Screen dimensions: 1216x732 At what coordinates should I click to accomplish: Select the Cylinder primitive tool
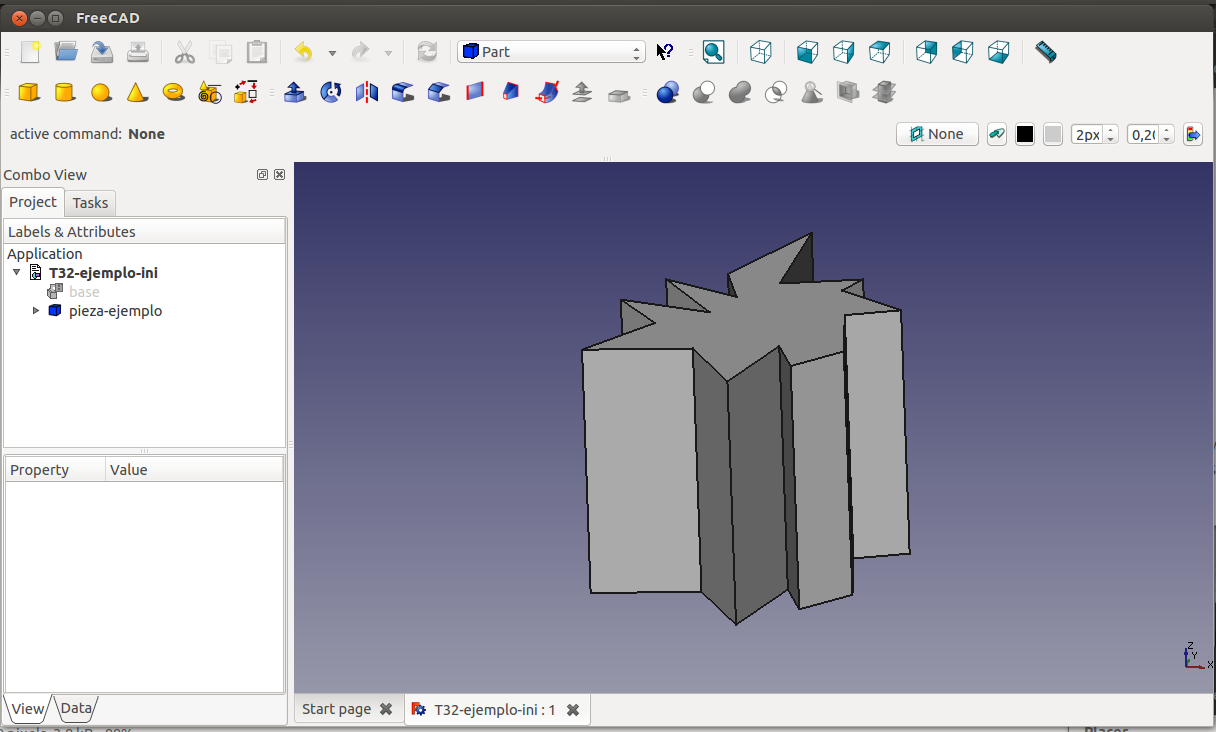point(65,93)
